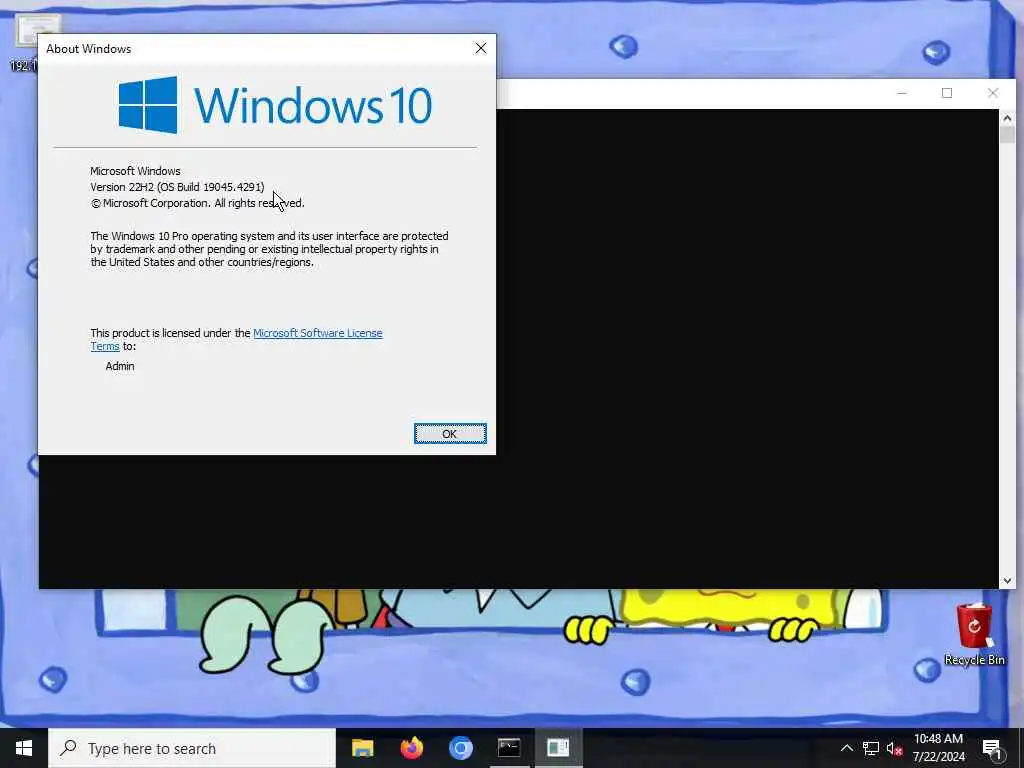1024x768 pixels.
Task: Click the 'Admin' licensee name
Action: (120, 366)
